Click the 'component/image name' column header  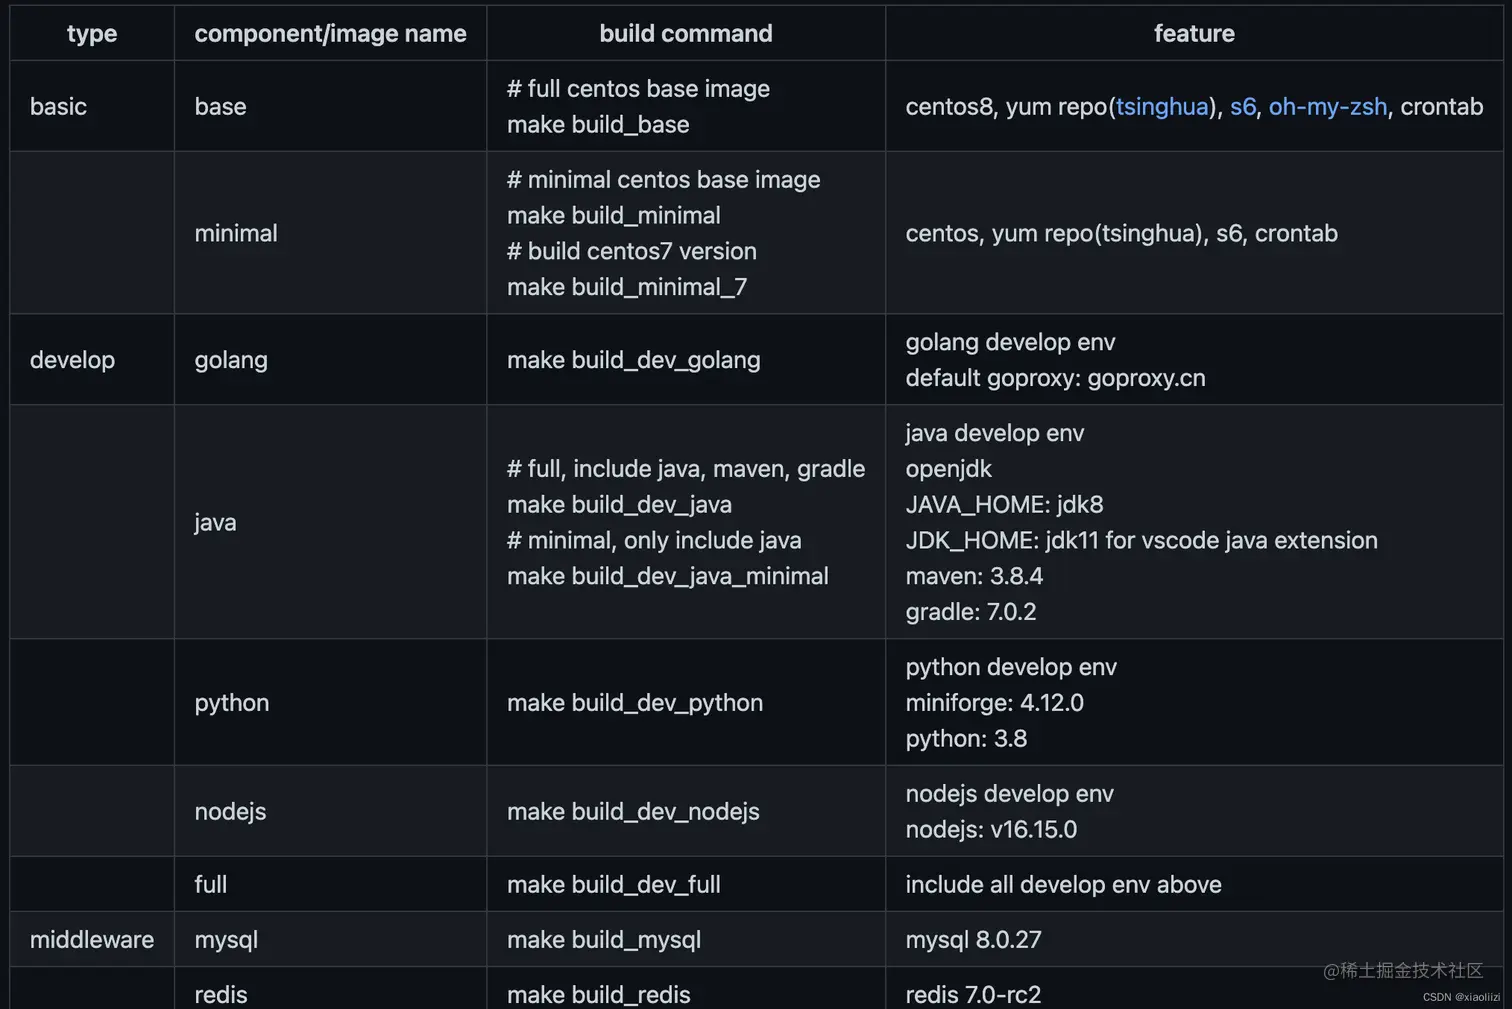[x=330, y=33]
